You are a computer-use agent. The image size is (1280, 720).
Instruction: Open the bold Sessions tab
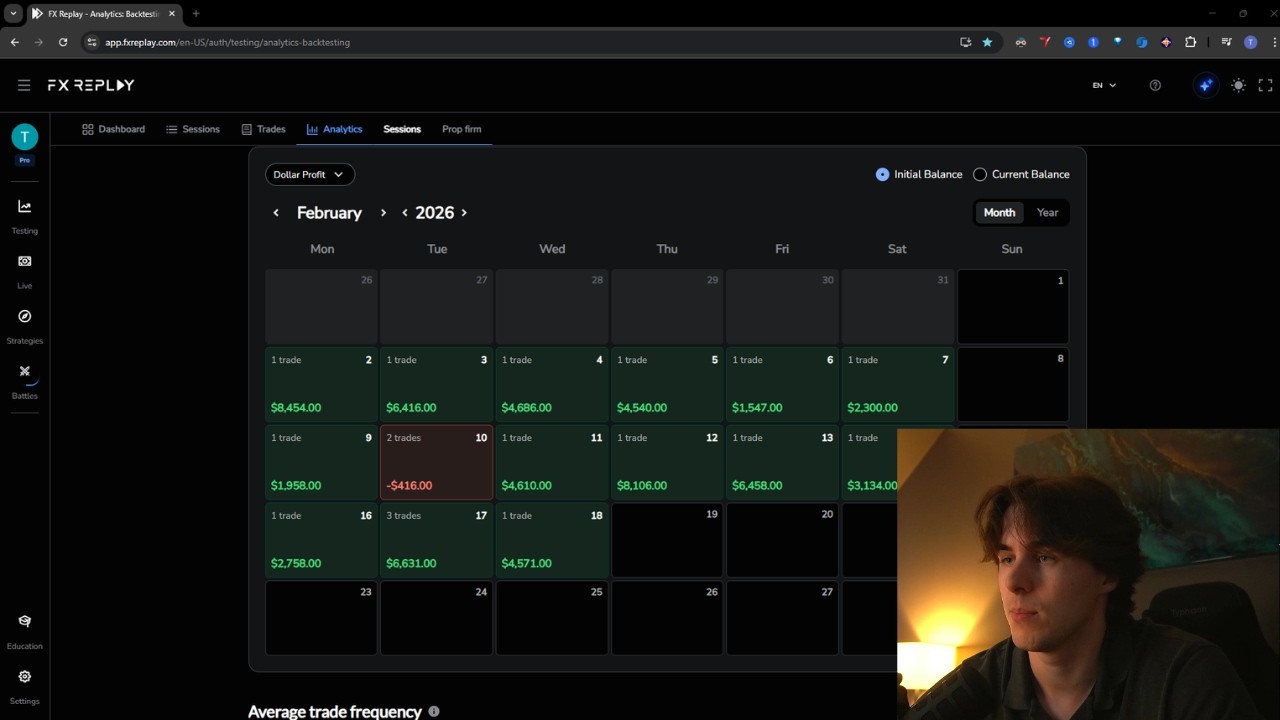pyautogui.click(x=402, y=129)
